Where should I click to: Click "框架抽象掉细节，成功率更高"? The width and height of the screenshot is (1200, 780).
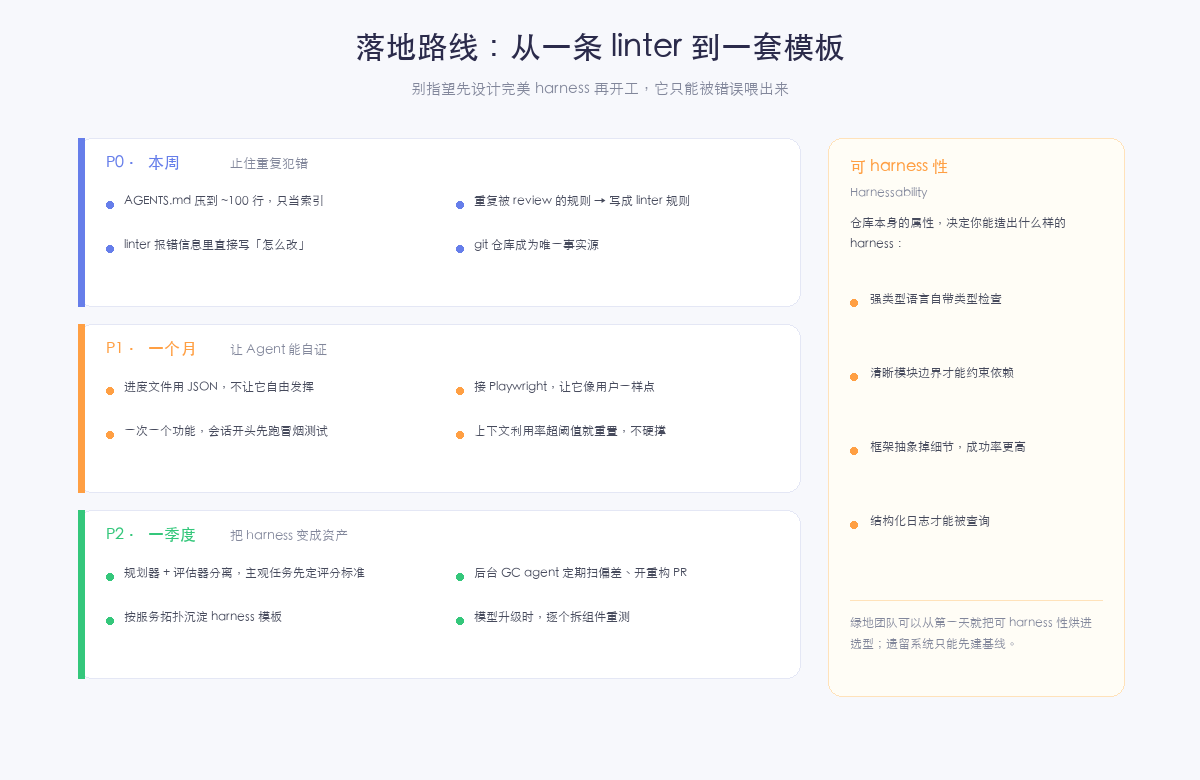tap(948, 447)
